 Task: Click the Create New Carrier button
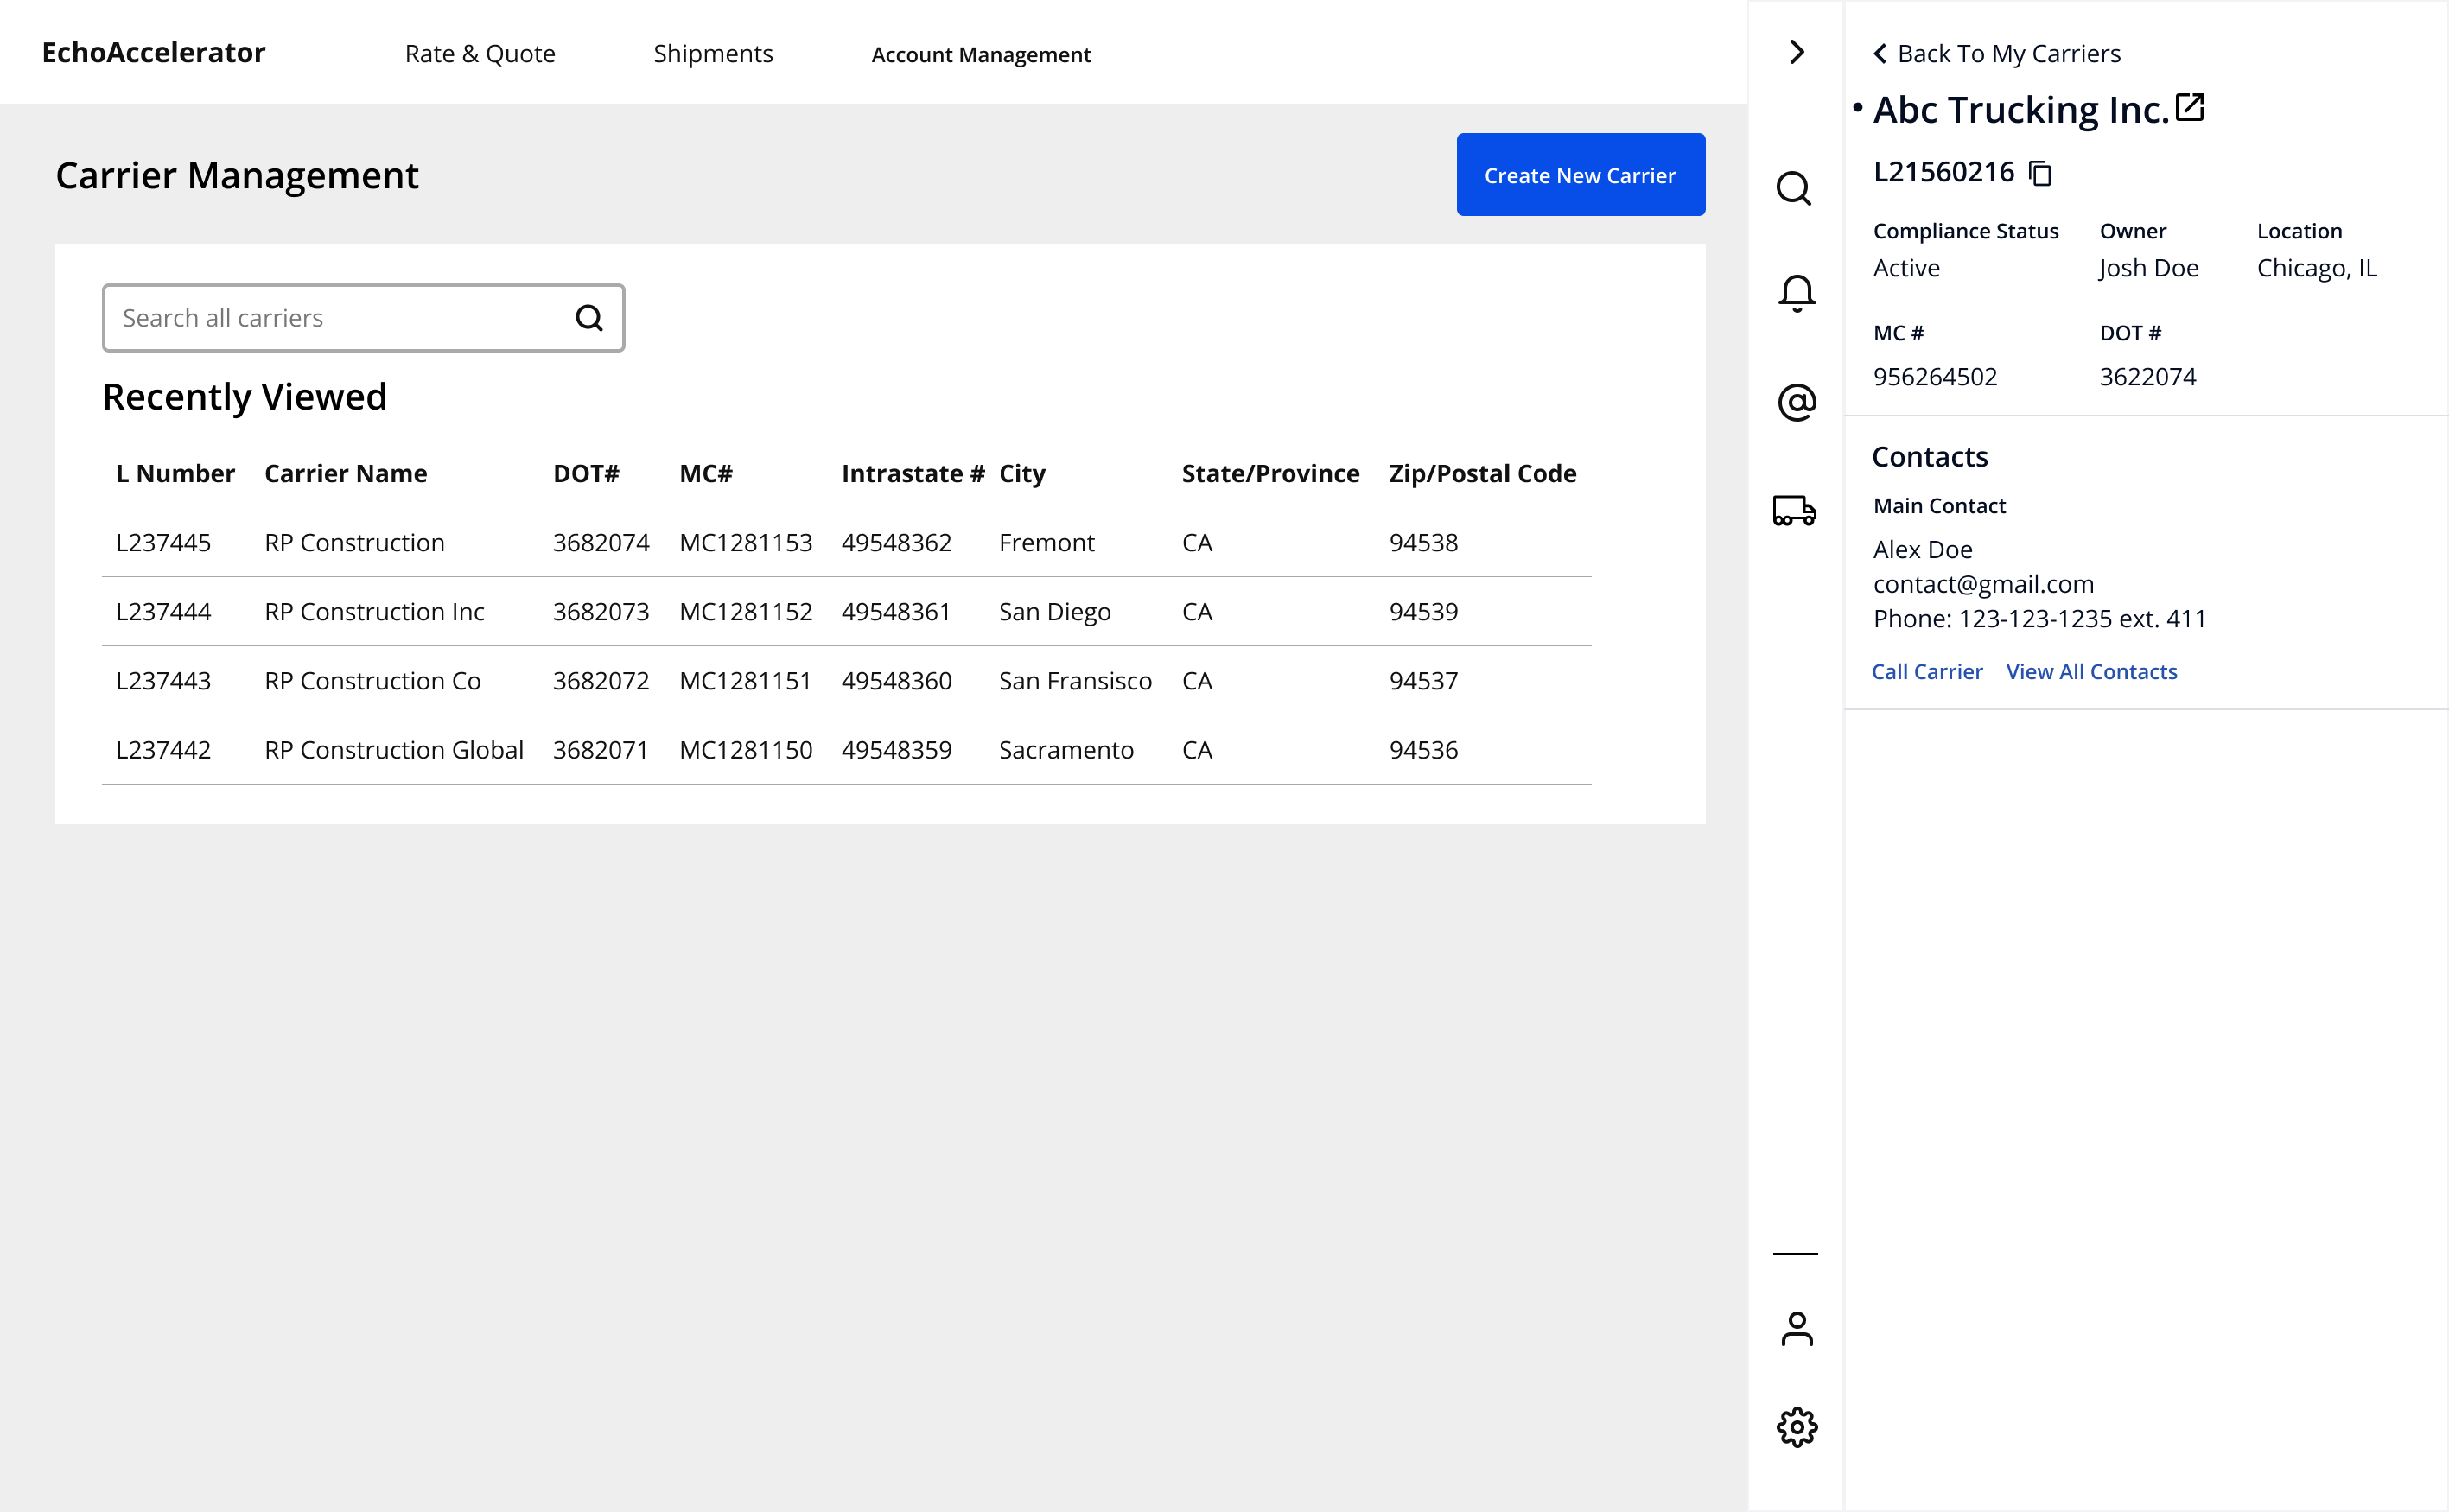(x=1580, y=175)
